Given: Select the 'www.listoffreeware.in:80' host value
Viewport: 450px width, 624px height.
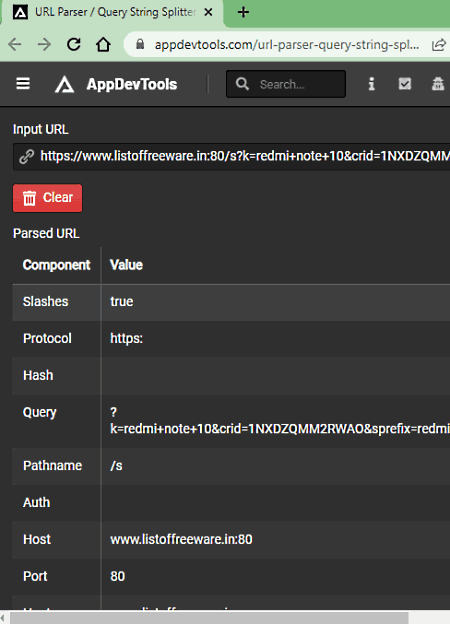Looking at the screenshot, I should 181,539.
